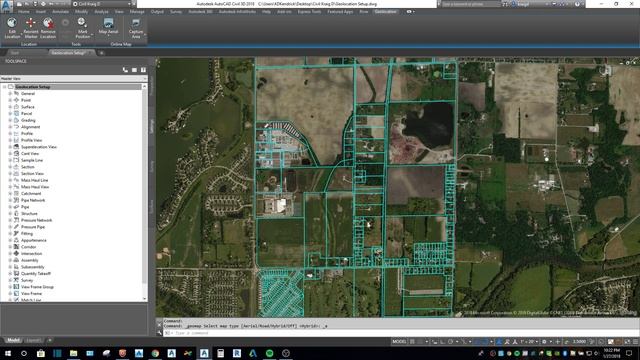Switch to the Model layout tab
640x360 pixels.
pos(13,340)
